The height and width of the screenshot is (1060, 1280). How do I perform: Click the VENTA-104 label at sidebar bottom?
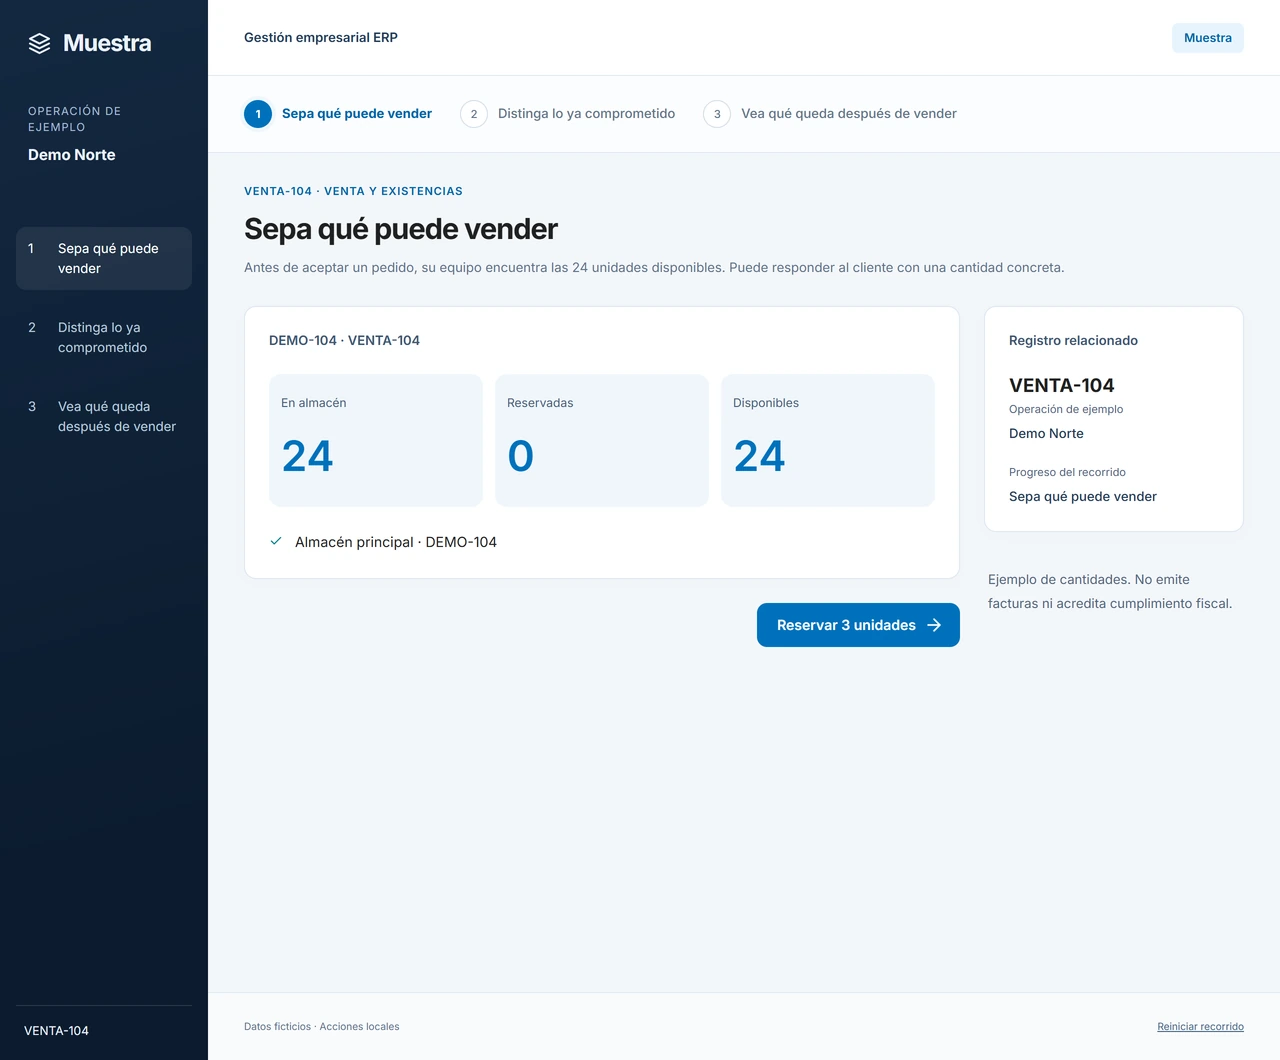56,1031
